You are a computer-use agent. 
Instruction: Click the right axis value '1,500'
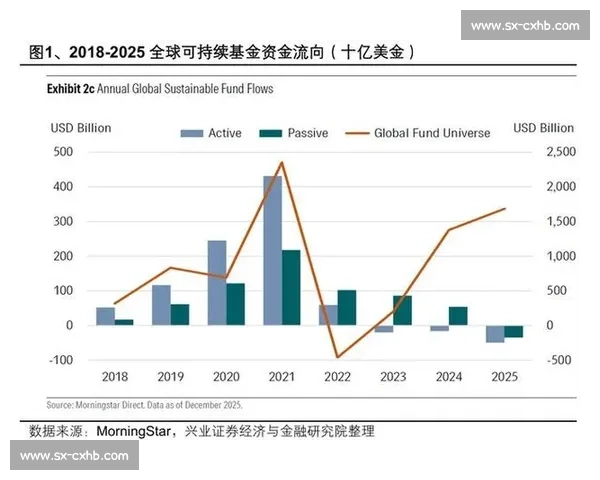pyautogui.click(x=561, y=222)
